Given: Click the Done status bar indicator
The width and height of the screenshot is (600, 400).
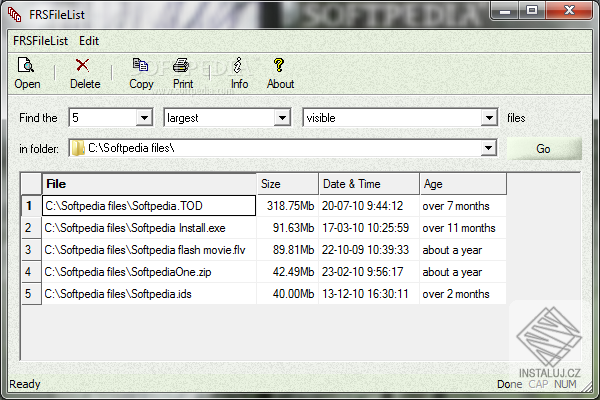Looking at the screenshot, I should point(509,384).
